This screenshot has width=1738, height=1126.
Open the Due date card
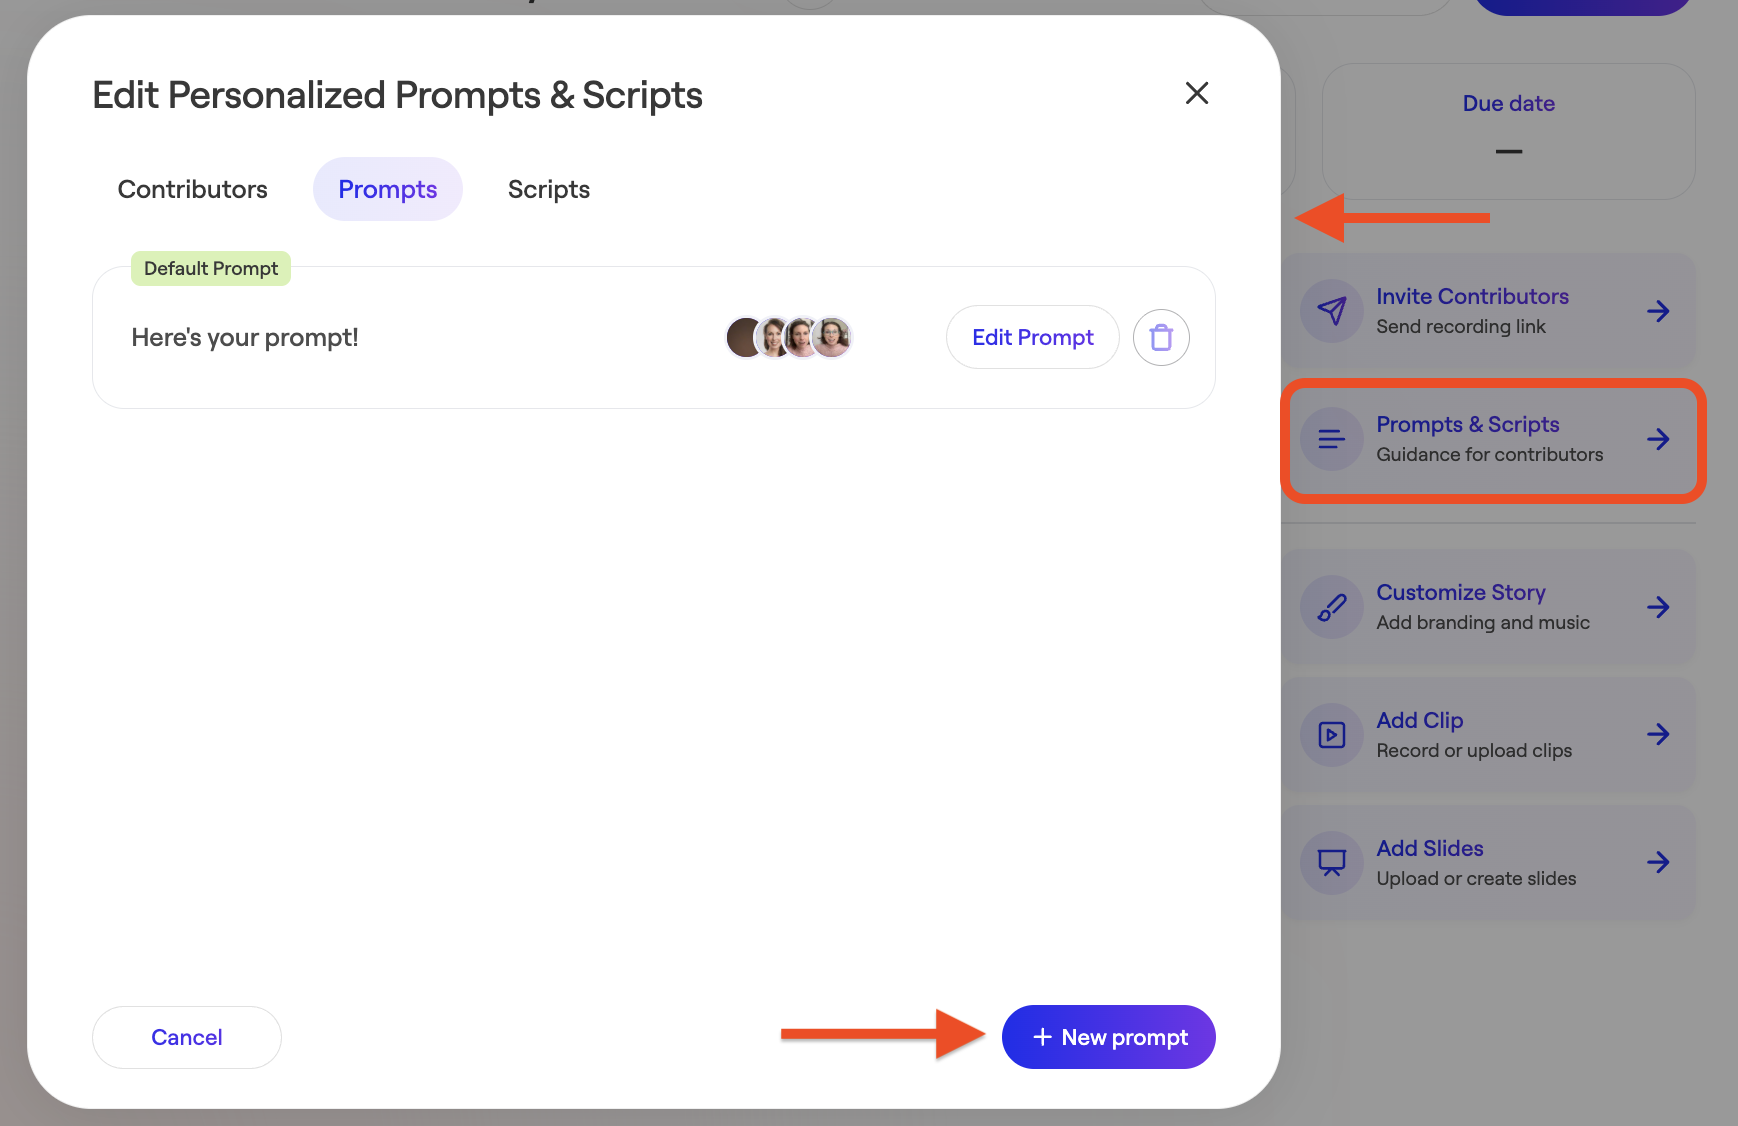coord(1509,131)
